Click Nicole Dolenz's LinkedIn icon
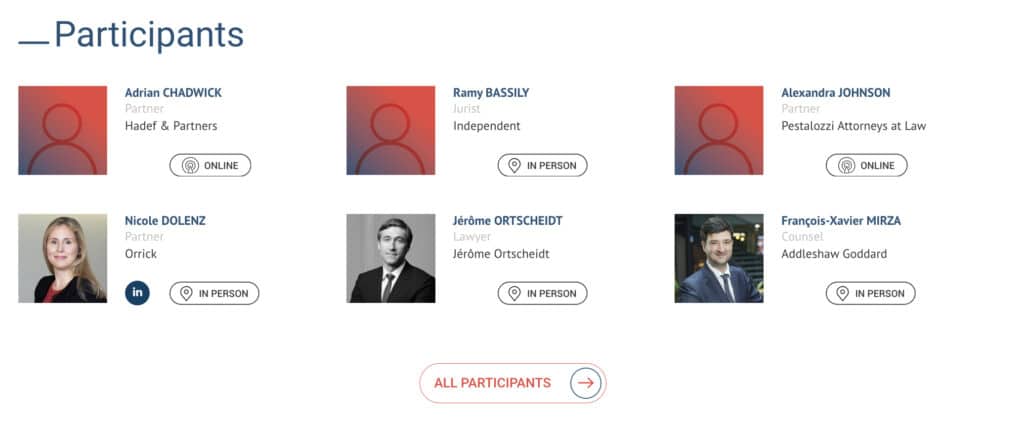1024x421 pixels. coord(137,293)
